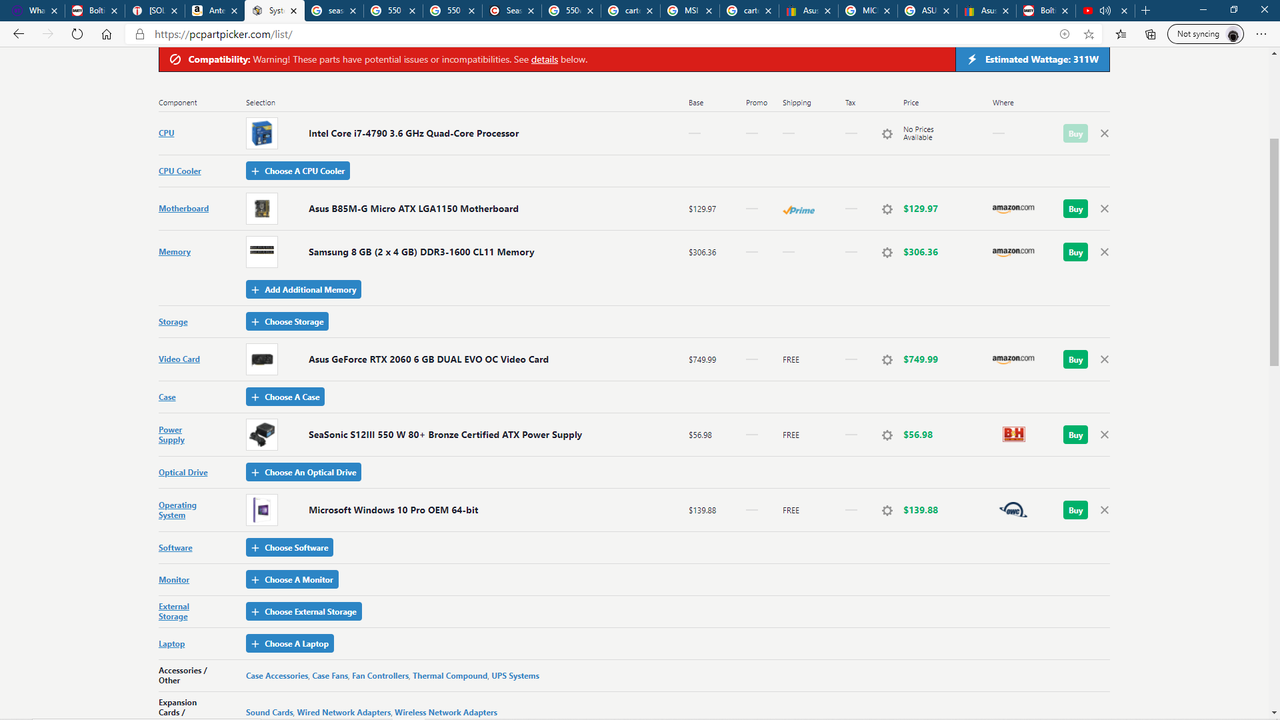The width and height of the screenshot is (1280, 720).
Task: Click the 'Not syncing' profile button
Action: pos(1205,34)
